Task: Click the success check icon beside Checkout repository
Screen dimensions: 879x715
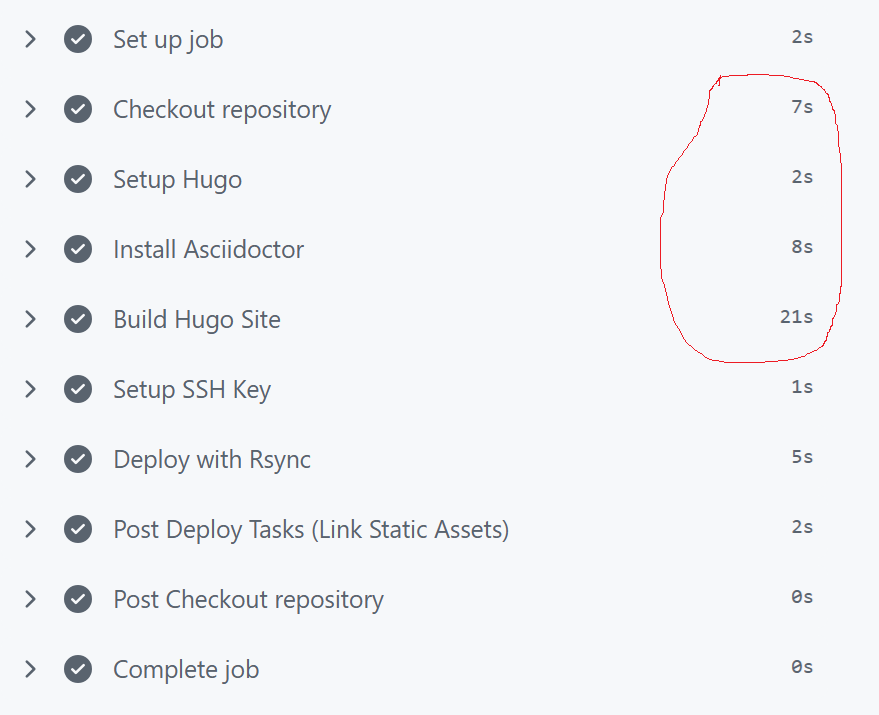Action: (x=78, y=110)
